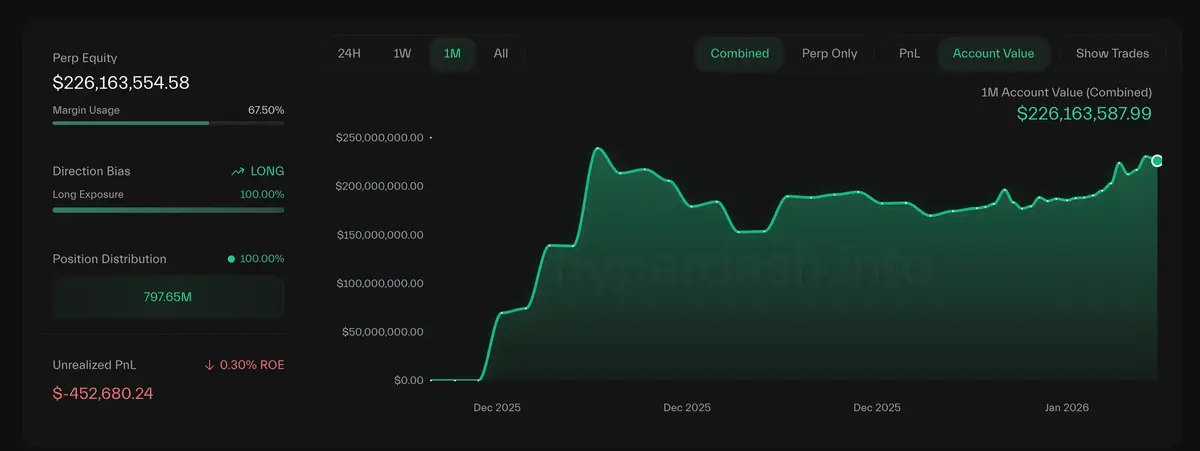Choose the Combined account view

click(740, 53)
